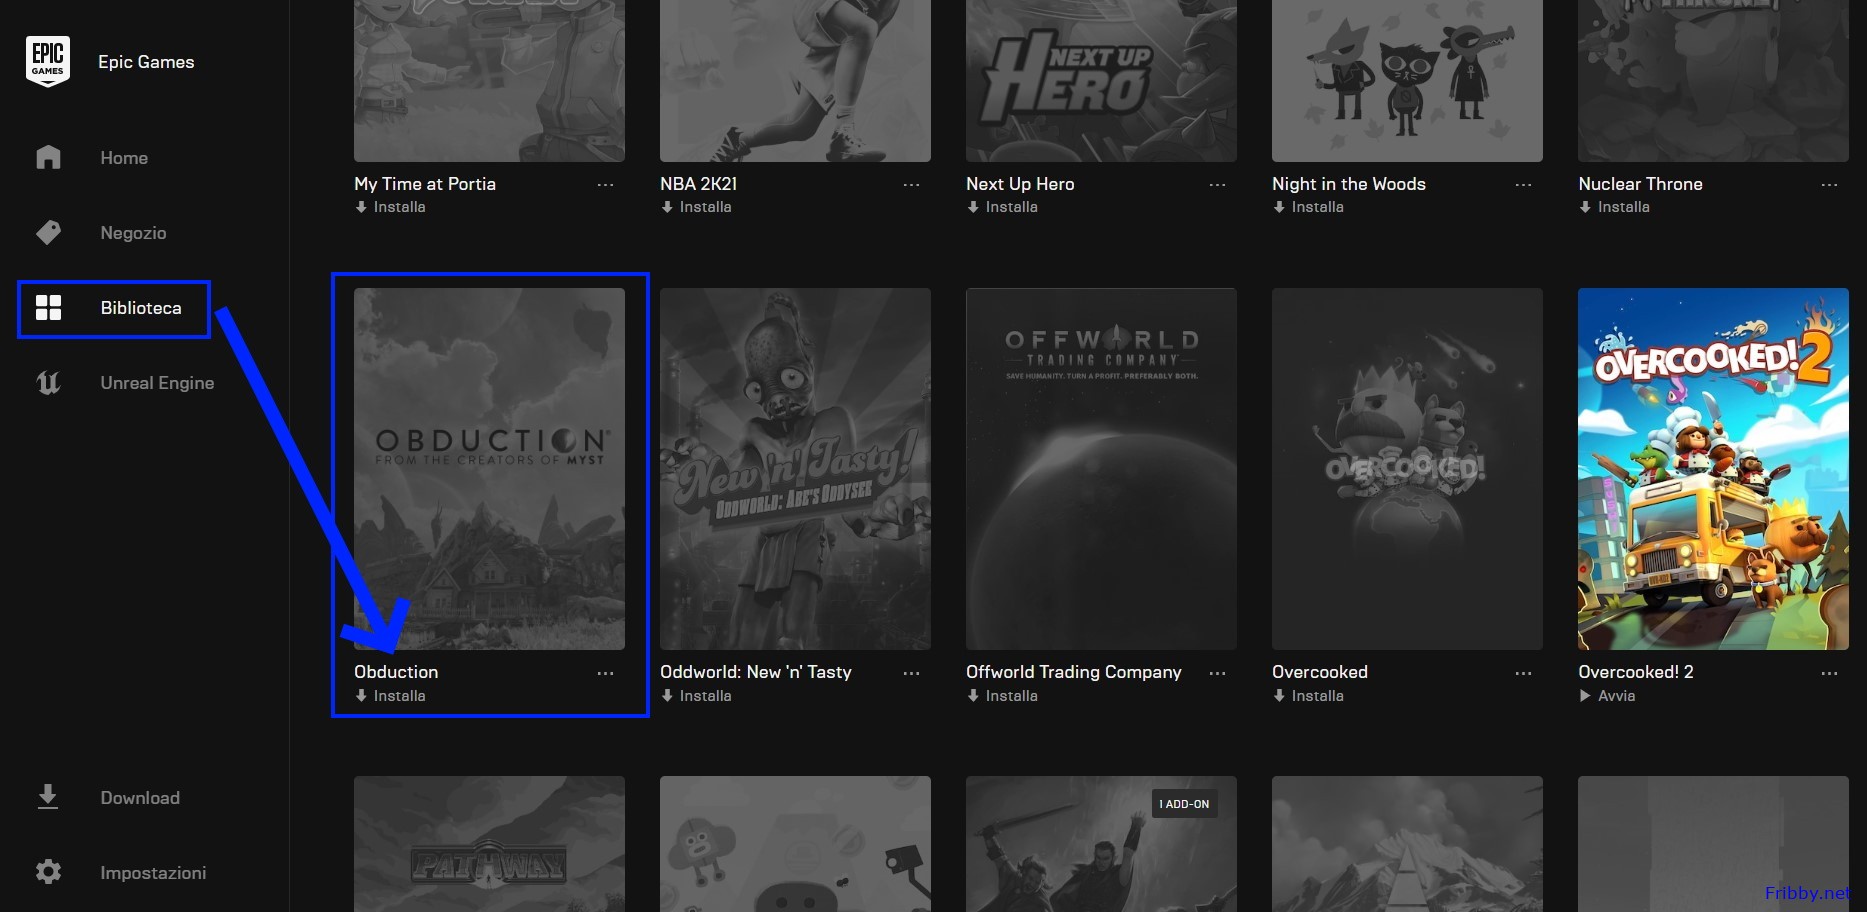
Task: Click install arrow icon under My Time at Portia
Action: [361, 207]
